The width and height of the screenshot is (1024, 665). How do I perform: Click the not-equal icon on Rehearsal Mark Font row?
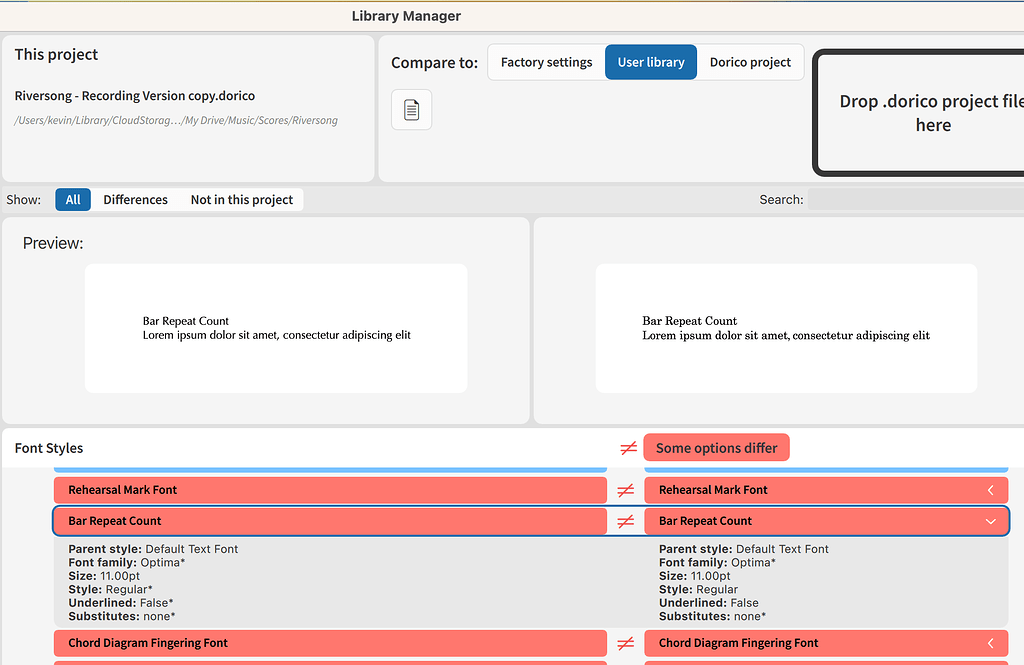click(x=628, y=490)
